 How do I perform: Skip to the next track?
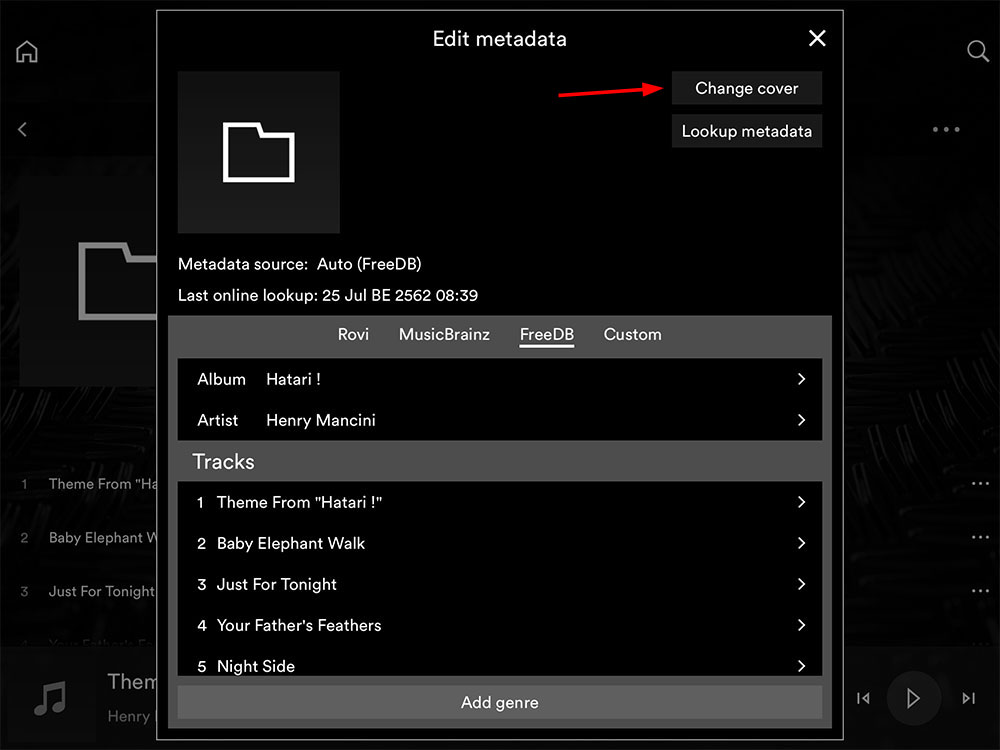click(968, 698)
